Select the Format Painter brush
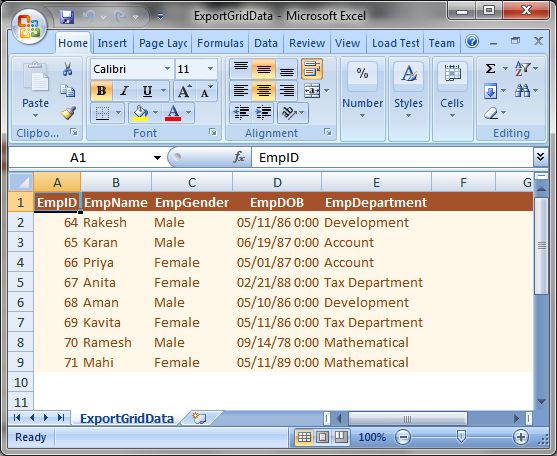Screen dimensions: 557x456 (x=67, y=113)
